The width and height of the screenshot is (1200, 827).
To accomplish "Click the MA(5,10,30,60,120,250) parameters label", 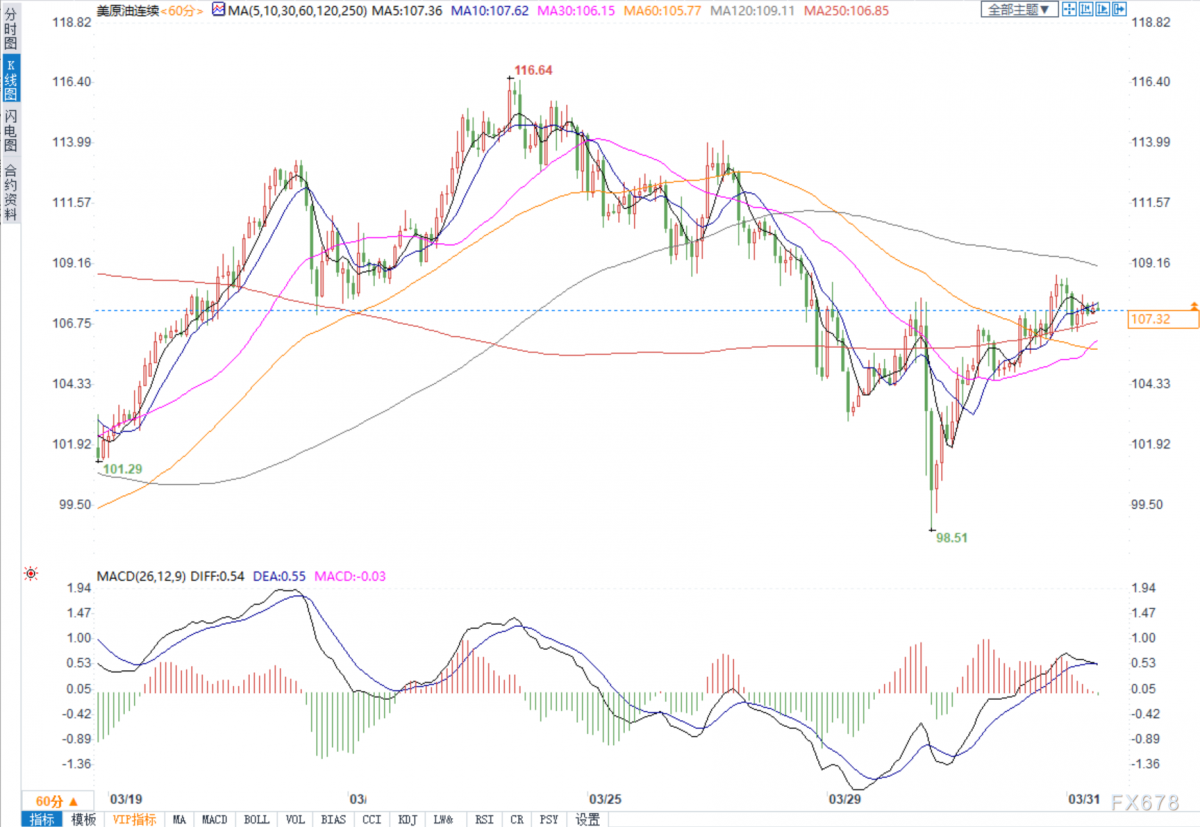I will click(x=298, y=10).
